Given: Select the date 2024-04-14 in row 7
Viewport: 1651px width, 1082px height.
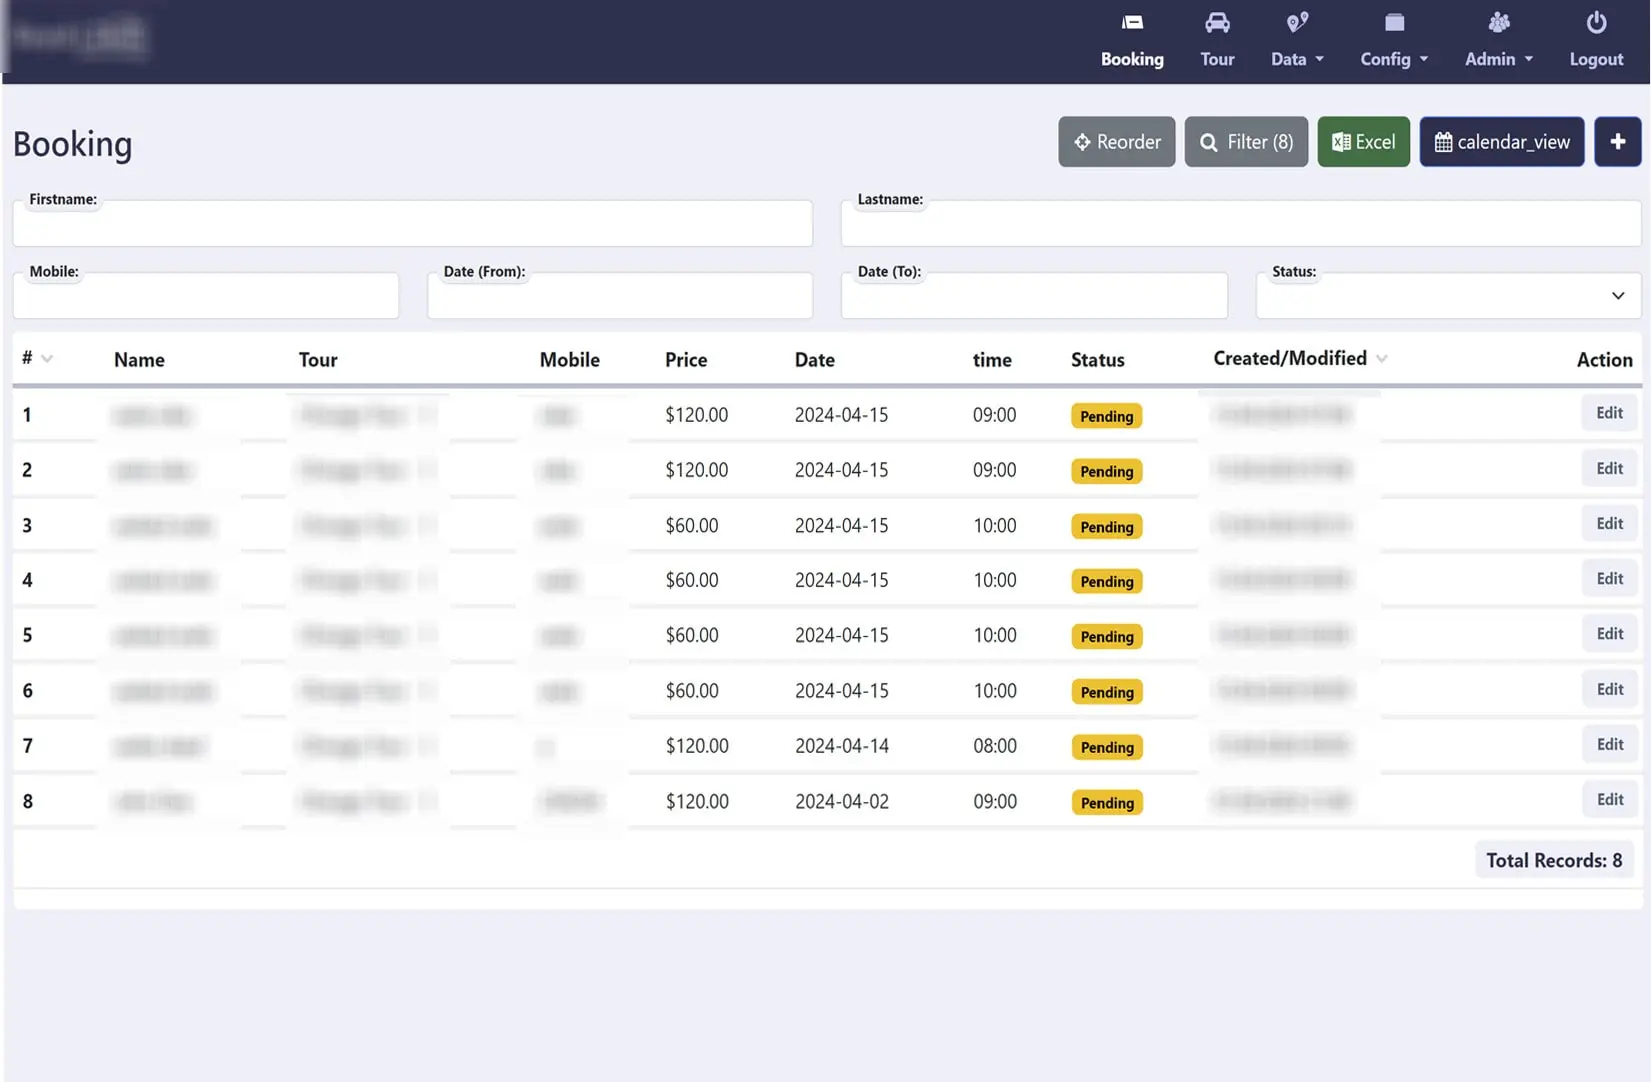Looking at the screenshot, I should pos(841,746).
